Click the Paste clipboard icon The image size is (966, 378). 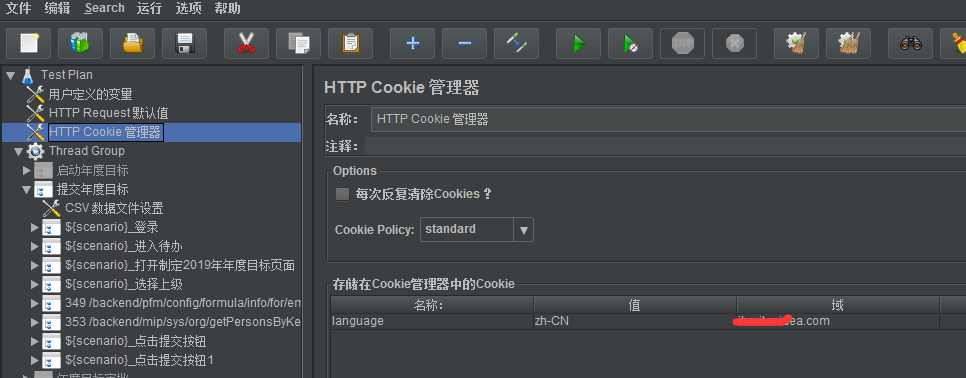click(x=351, y=44)
